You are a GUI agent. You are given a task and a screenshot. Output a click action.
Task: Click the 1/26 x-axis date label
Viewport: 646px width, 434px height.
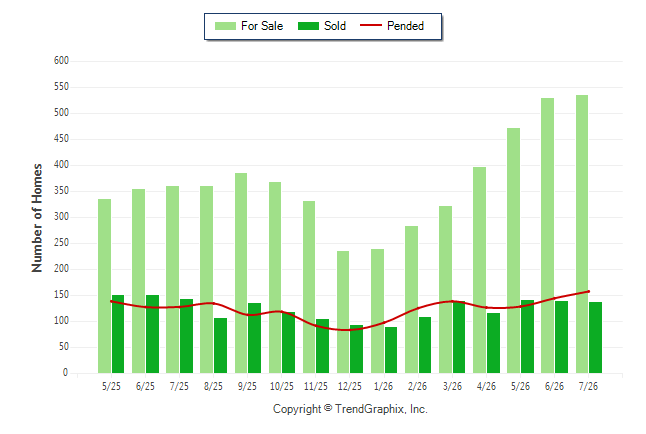(x=383, y=386)
